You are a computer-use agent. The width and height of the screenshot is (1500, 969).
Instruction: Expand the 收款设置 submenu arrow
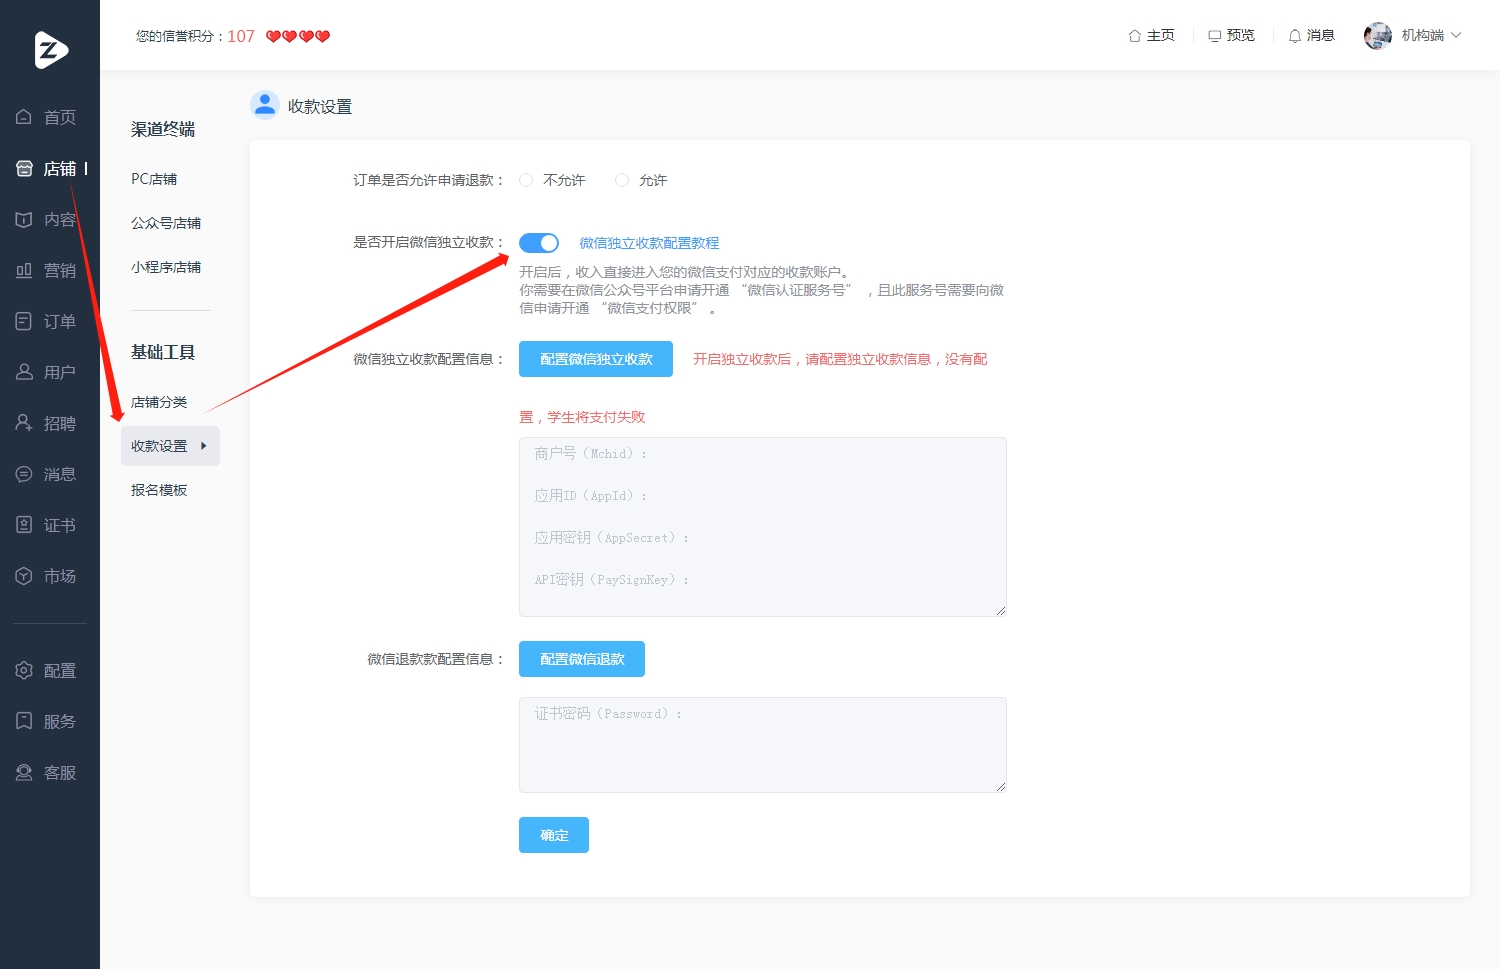pos(203,446)
